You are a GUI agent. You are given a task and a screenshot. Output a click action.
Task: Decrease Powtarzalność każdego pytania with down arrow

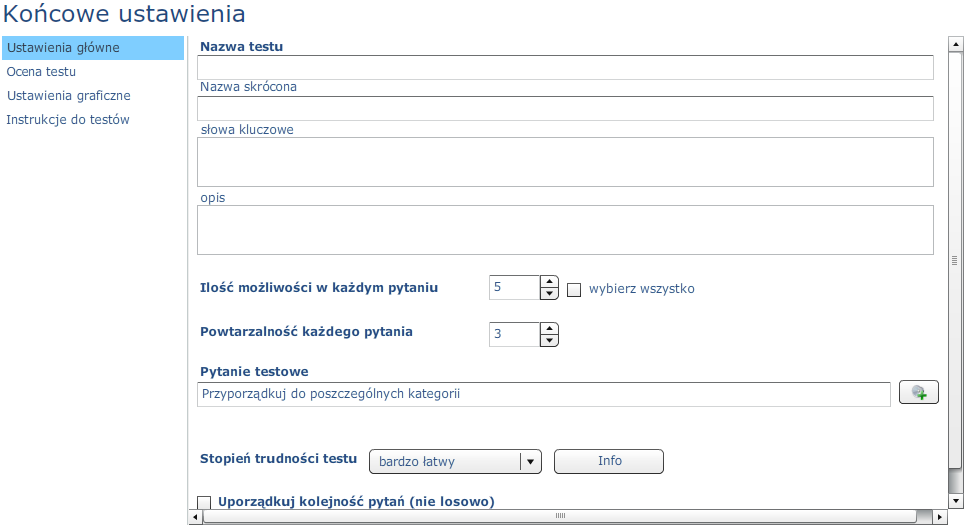(x=549, y=340)
